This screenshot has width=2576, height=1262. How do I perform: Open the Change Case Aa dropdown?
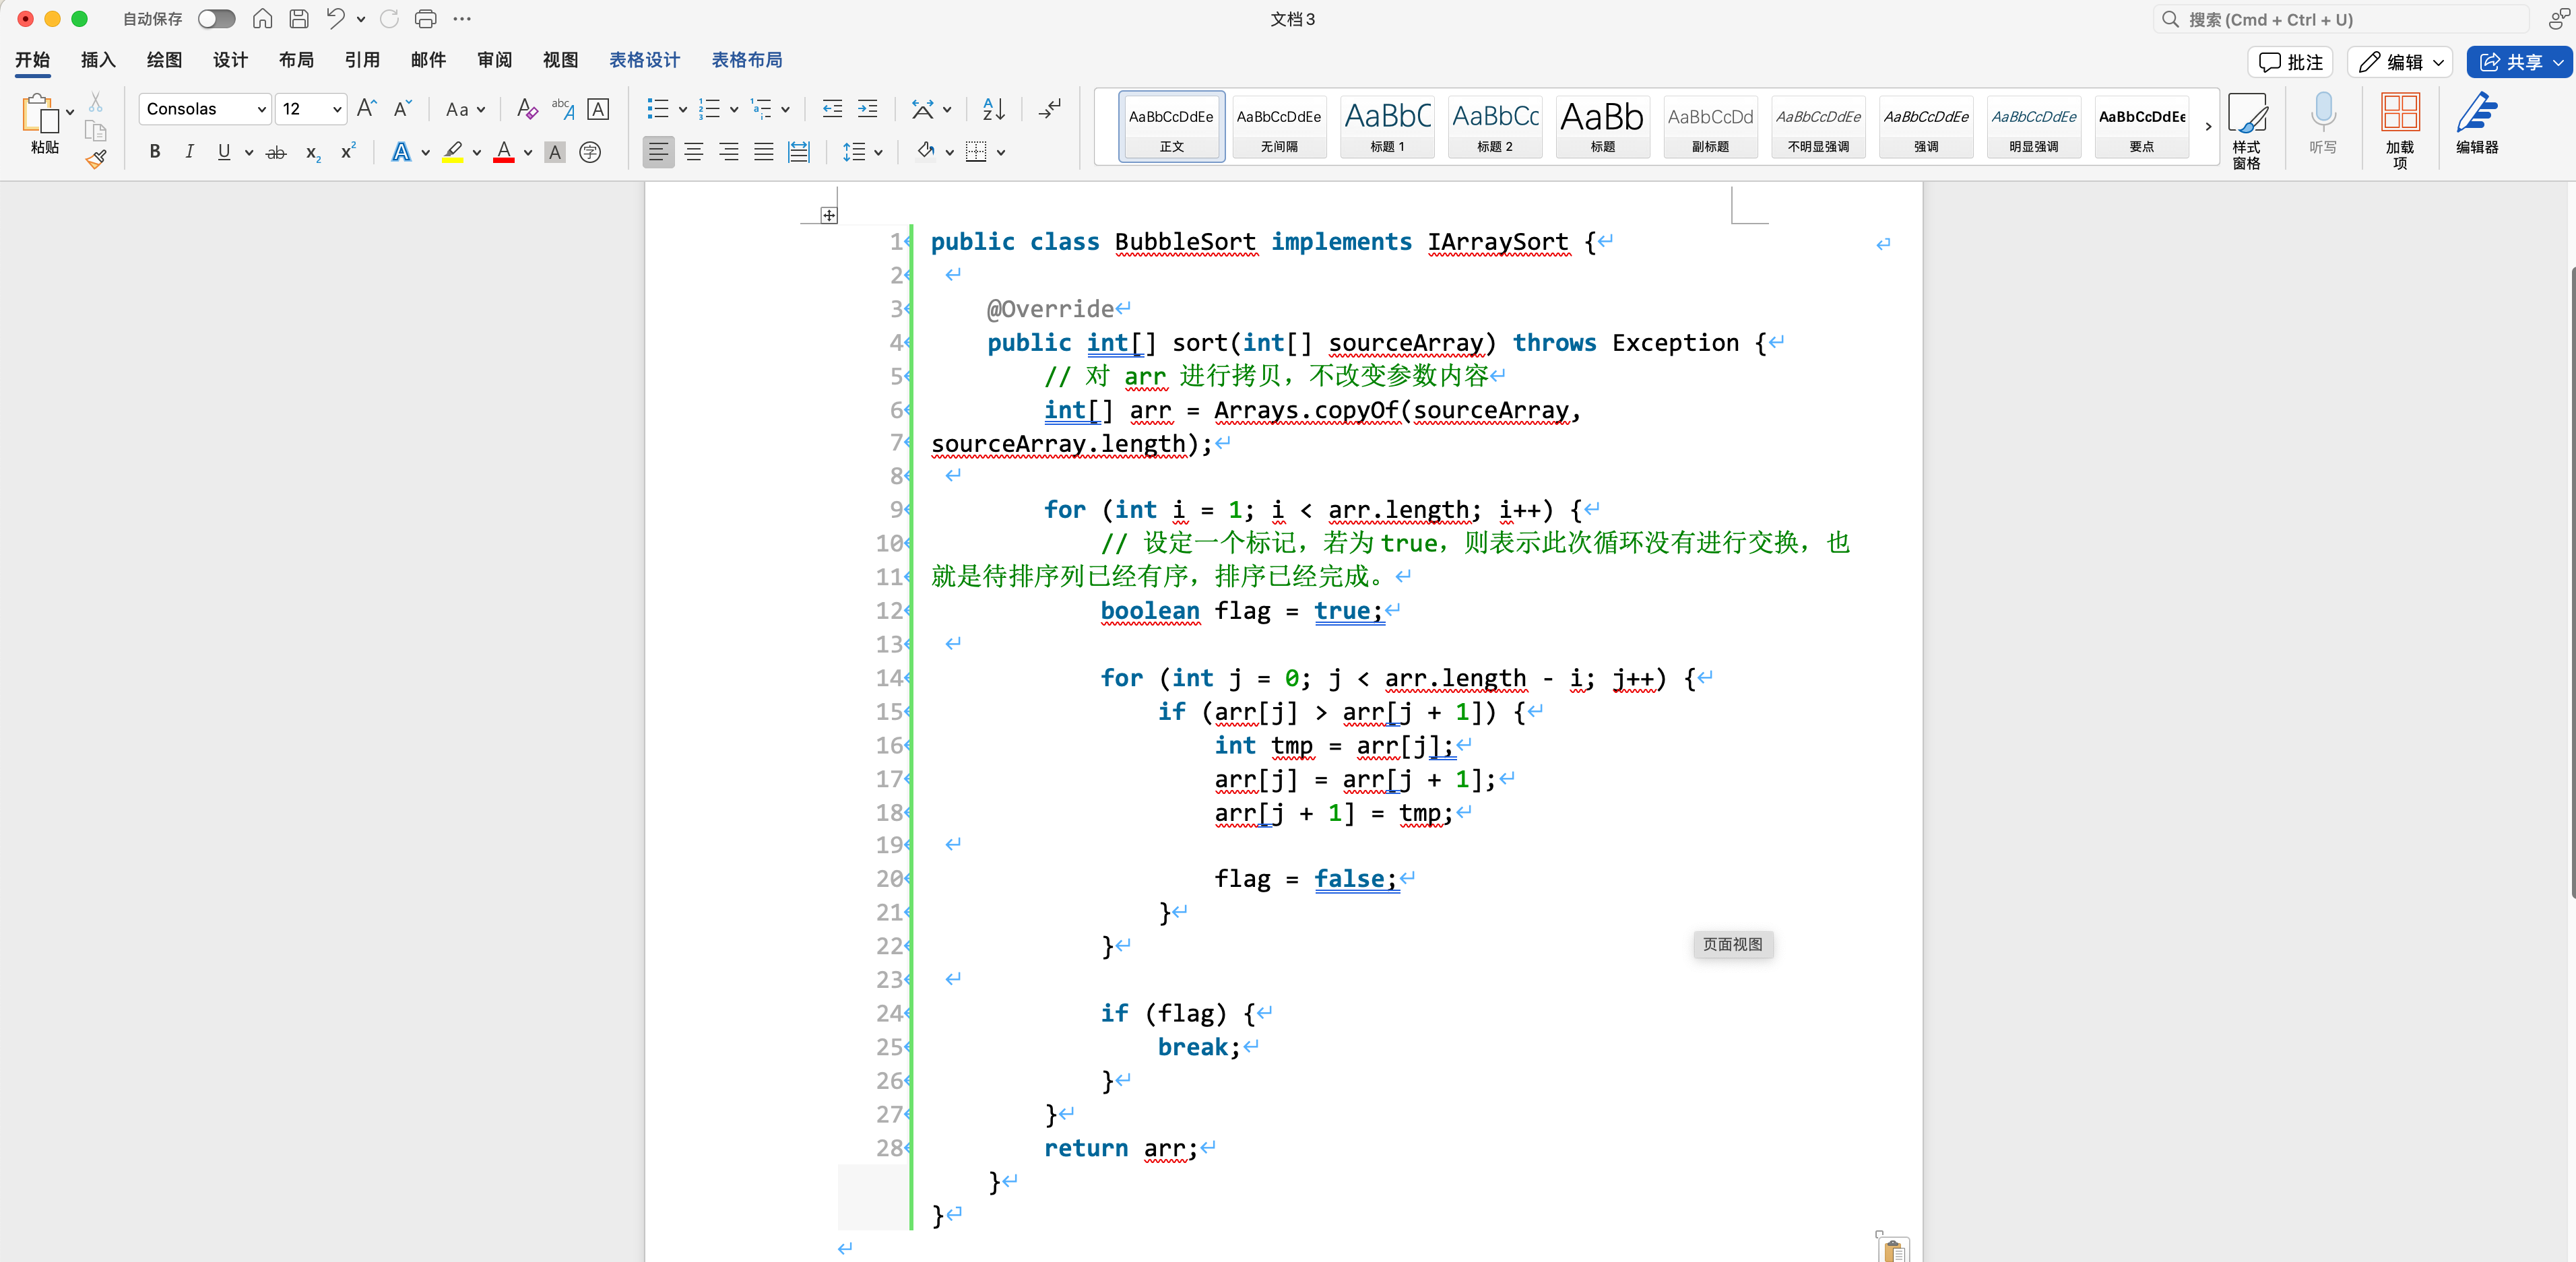[x=465, y=109]
